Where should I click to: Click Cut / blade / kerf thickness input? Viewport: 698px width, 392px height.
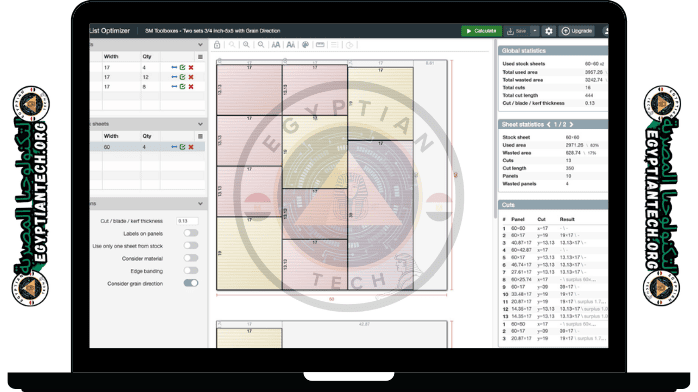[187, 221]
